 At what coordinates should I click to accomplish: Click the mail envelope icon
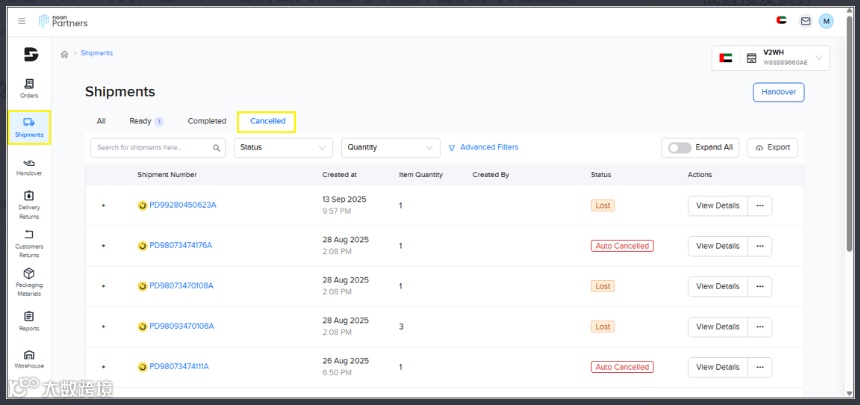coord(805,21)
